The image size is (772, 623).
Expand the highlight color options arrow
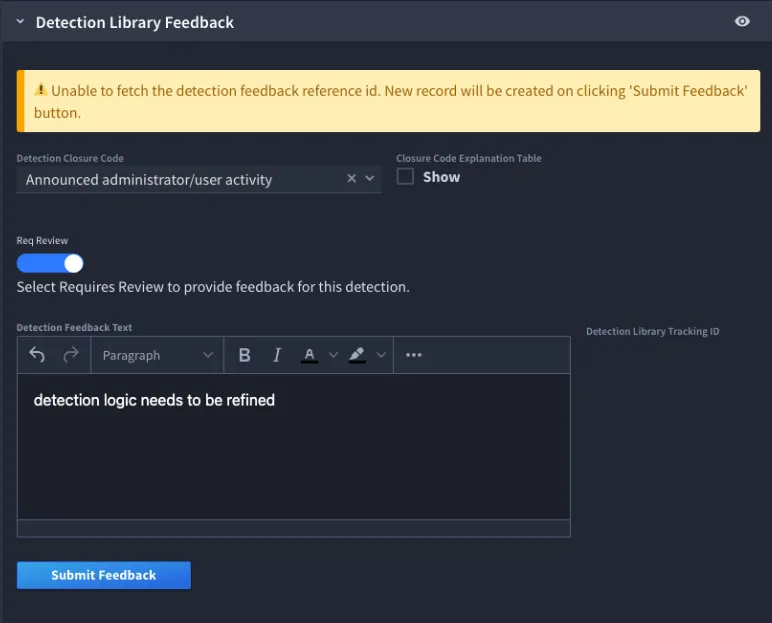[x=381, y=355]
